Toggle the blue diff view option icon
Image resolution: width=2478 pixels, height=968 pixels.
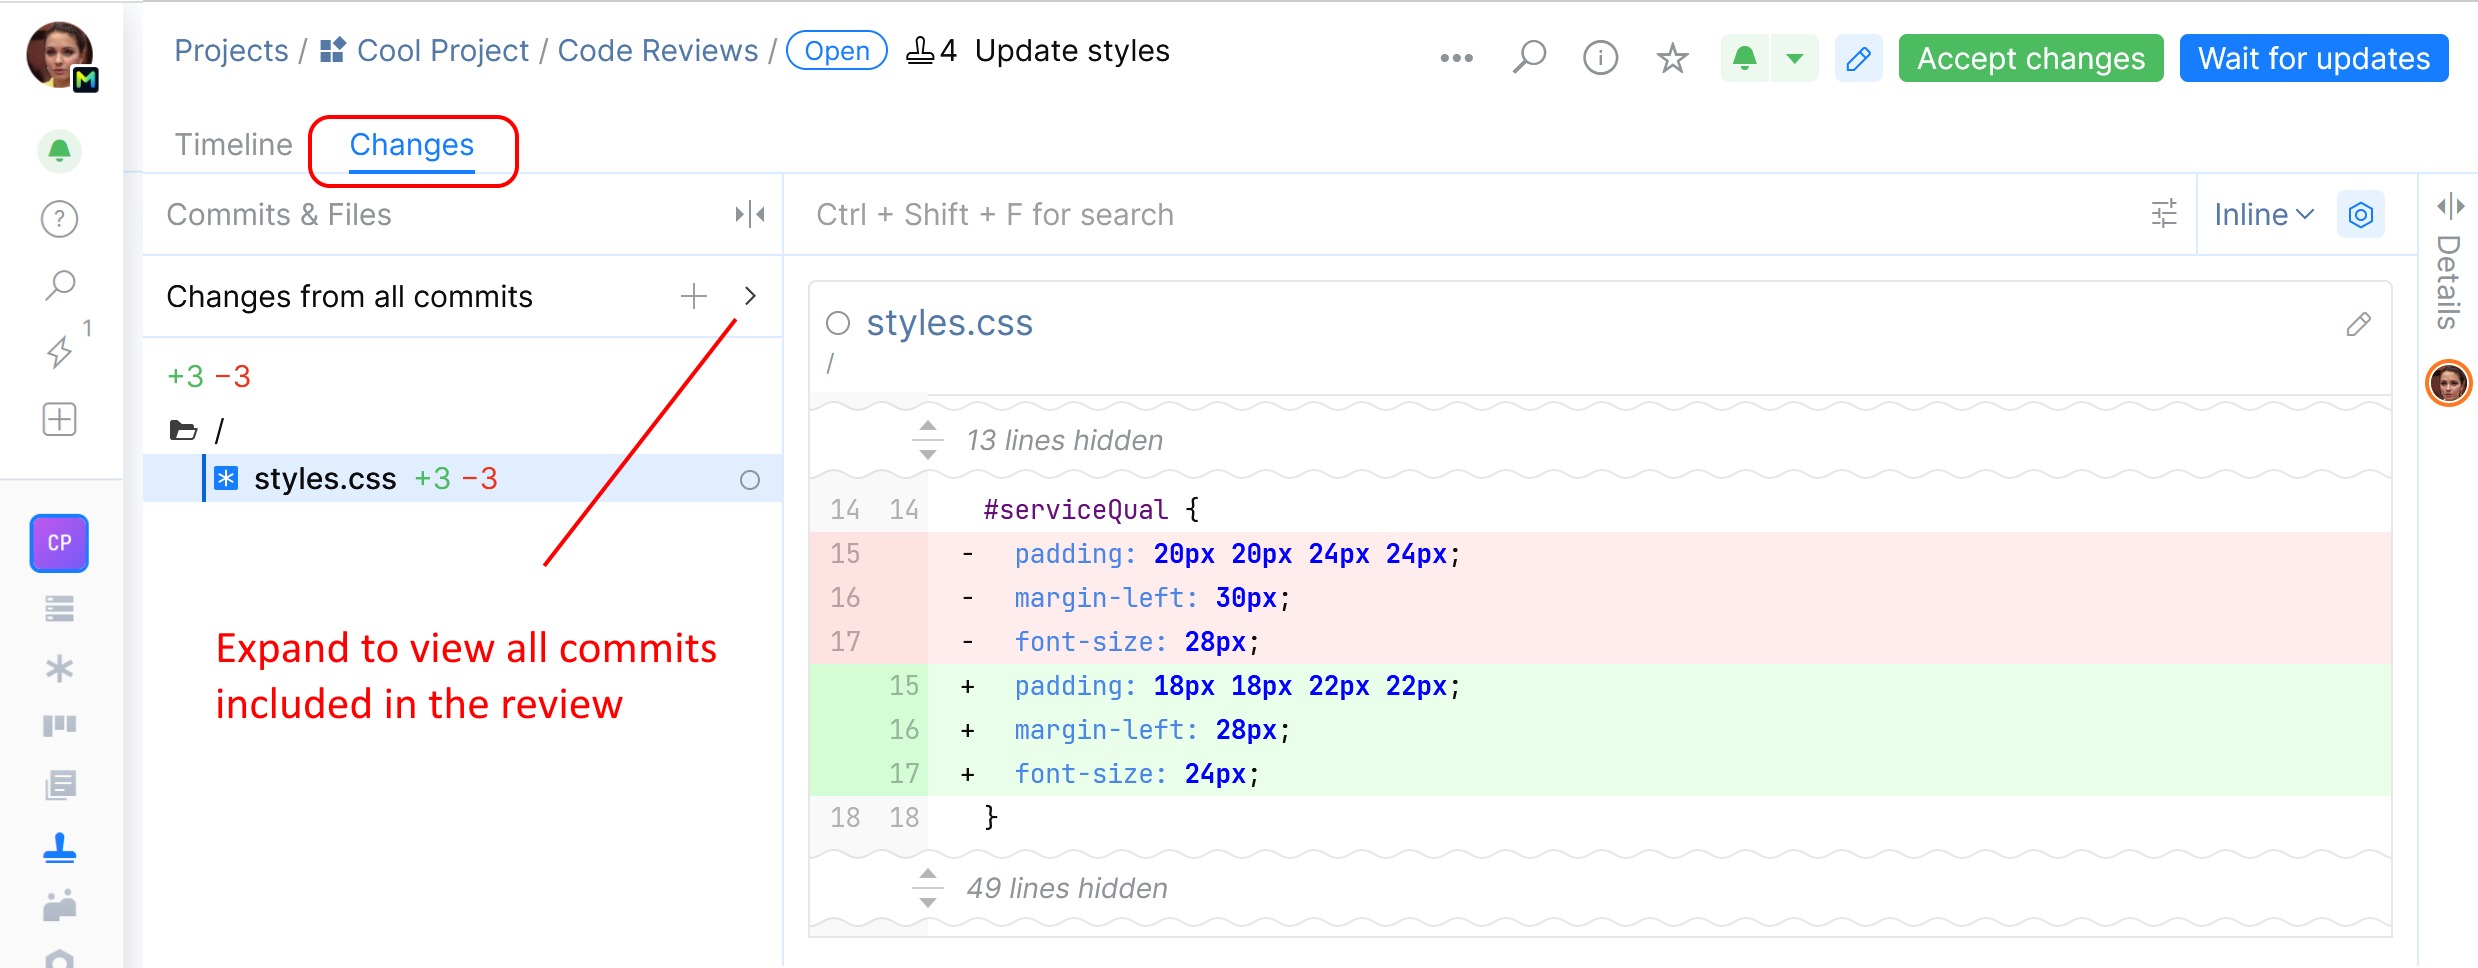click(2361, 214)
